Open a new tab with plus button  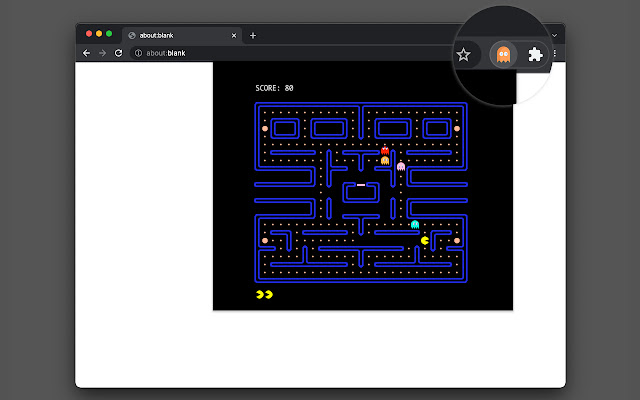(253, 36)
